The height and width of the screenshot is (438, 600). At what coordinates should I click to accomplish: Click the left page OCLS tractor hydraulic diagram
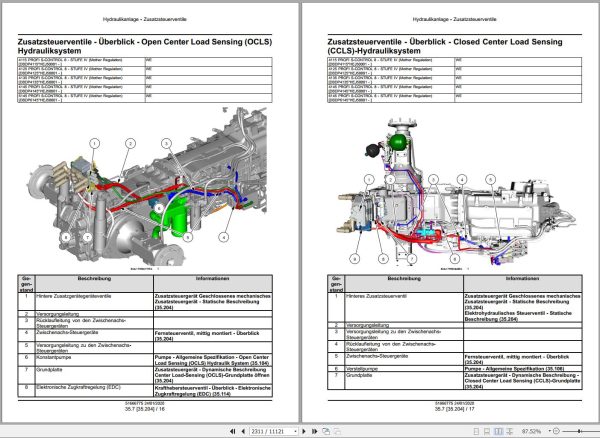coord(147,186)
